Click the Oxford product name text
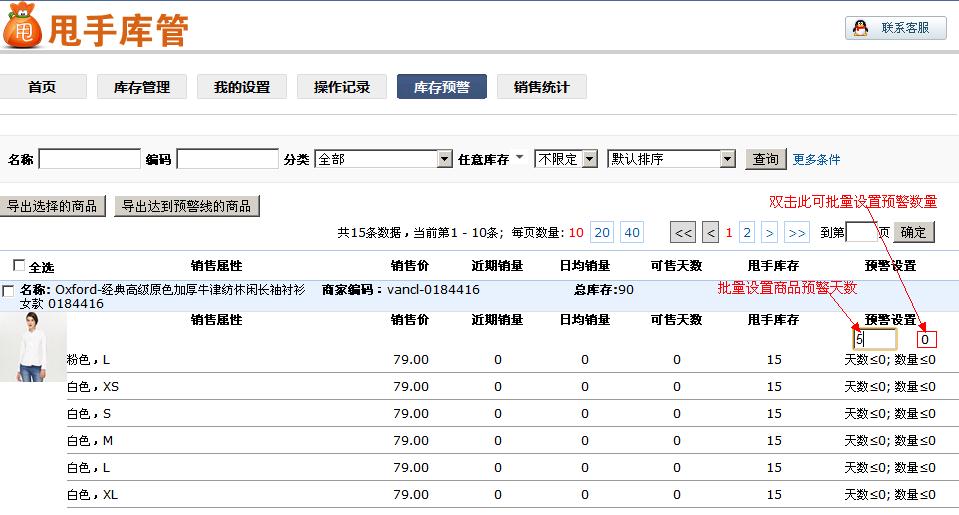Screen dimensions: 959x515 [x=163, y=296]
